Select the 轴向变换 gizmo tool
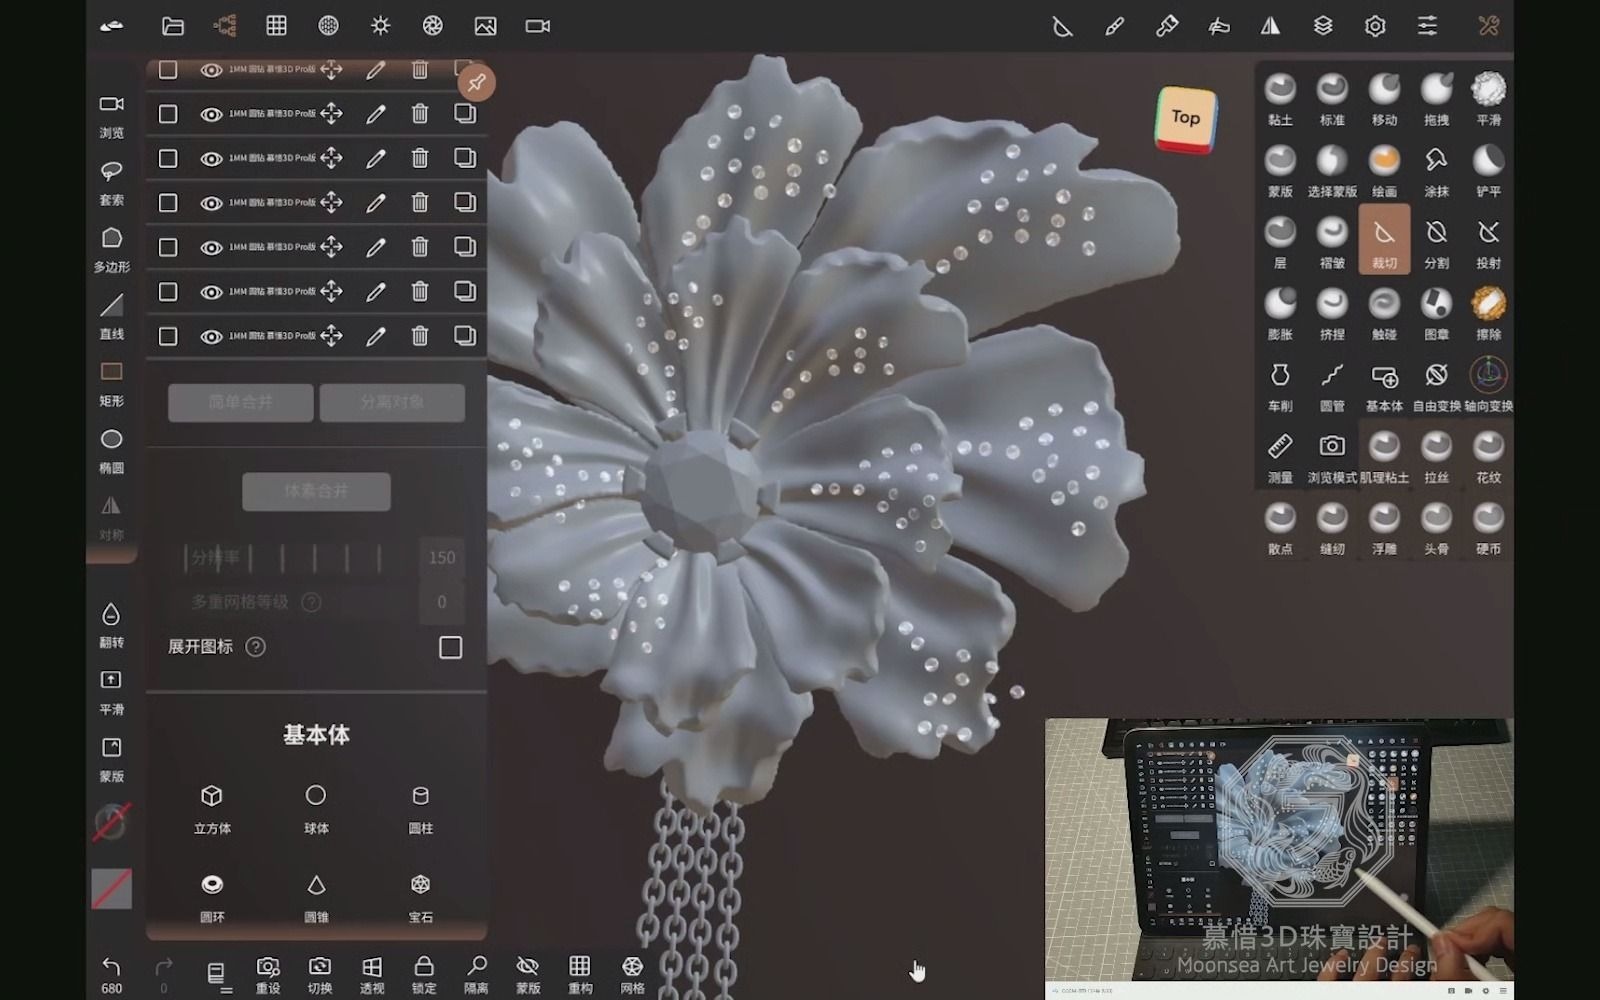This screenshot has width=1600, height=1000. click(x=1488, y=385)
